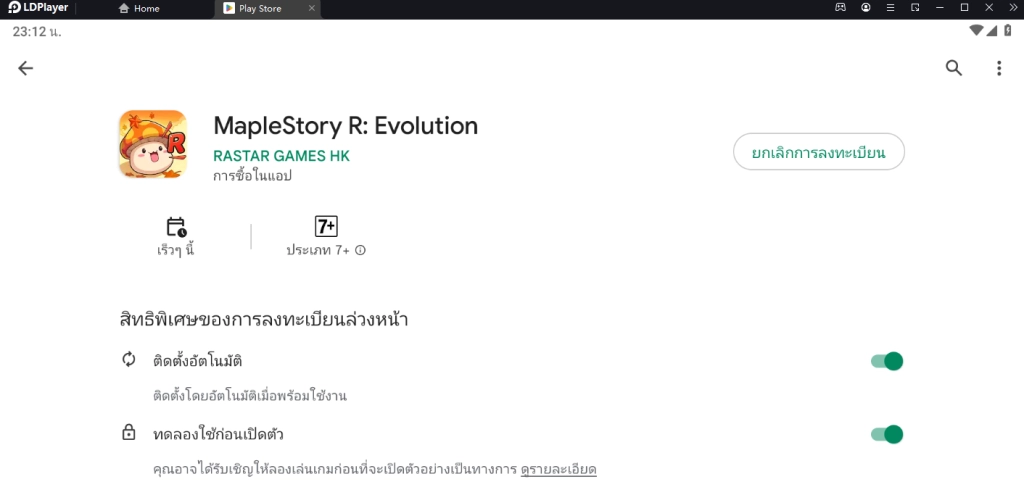Open RASTAR GAMES HK developer page
This screenshot has height=495, width=1024.
pyautogui.click(x=281, y=156)
